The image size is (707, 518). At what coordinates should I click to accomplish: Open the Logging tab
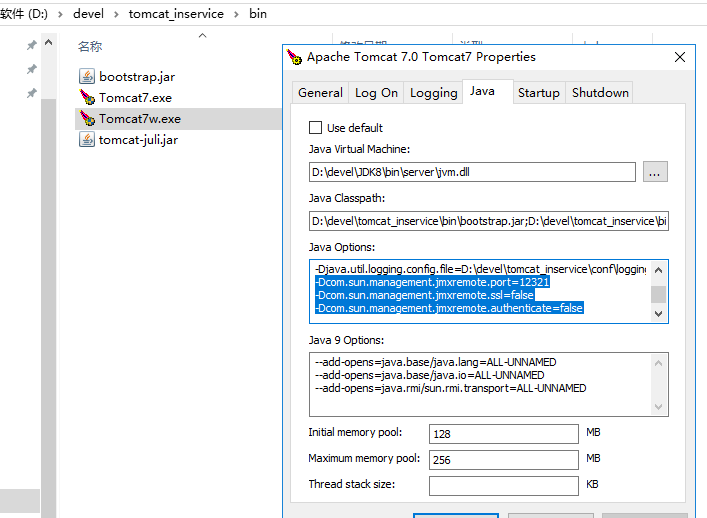click(433, 93)
